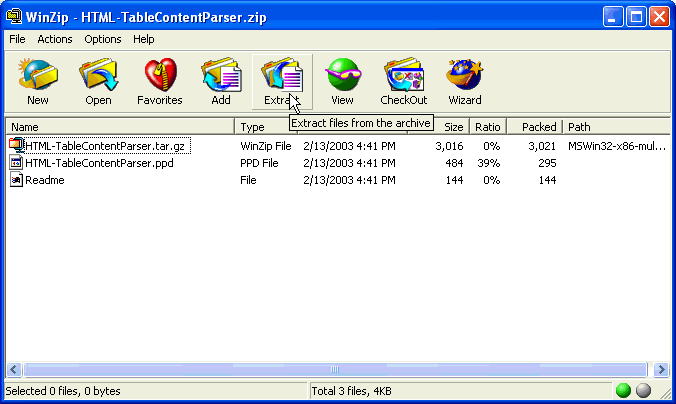
Task: Open the Help menu
Action: click(144, 39)
